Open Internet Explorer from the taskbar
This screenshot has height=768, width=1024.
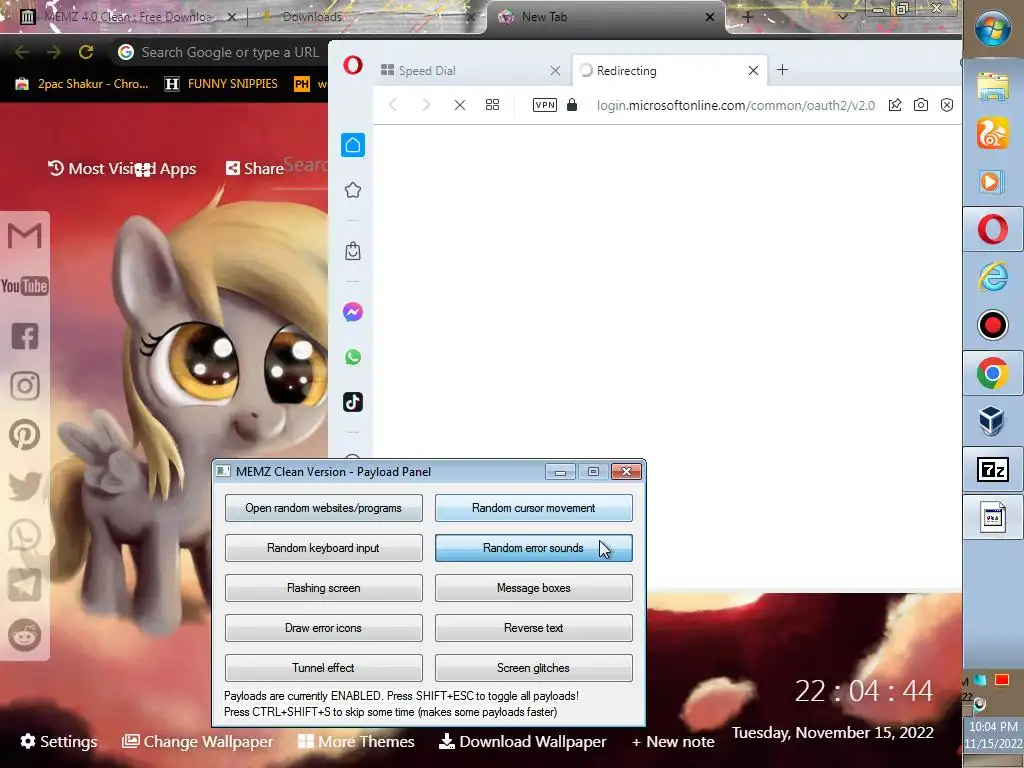993,278
